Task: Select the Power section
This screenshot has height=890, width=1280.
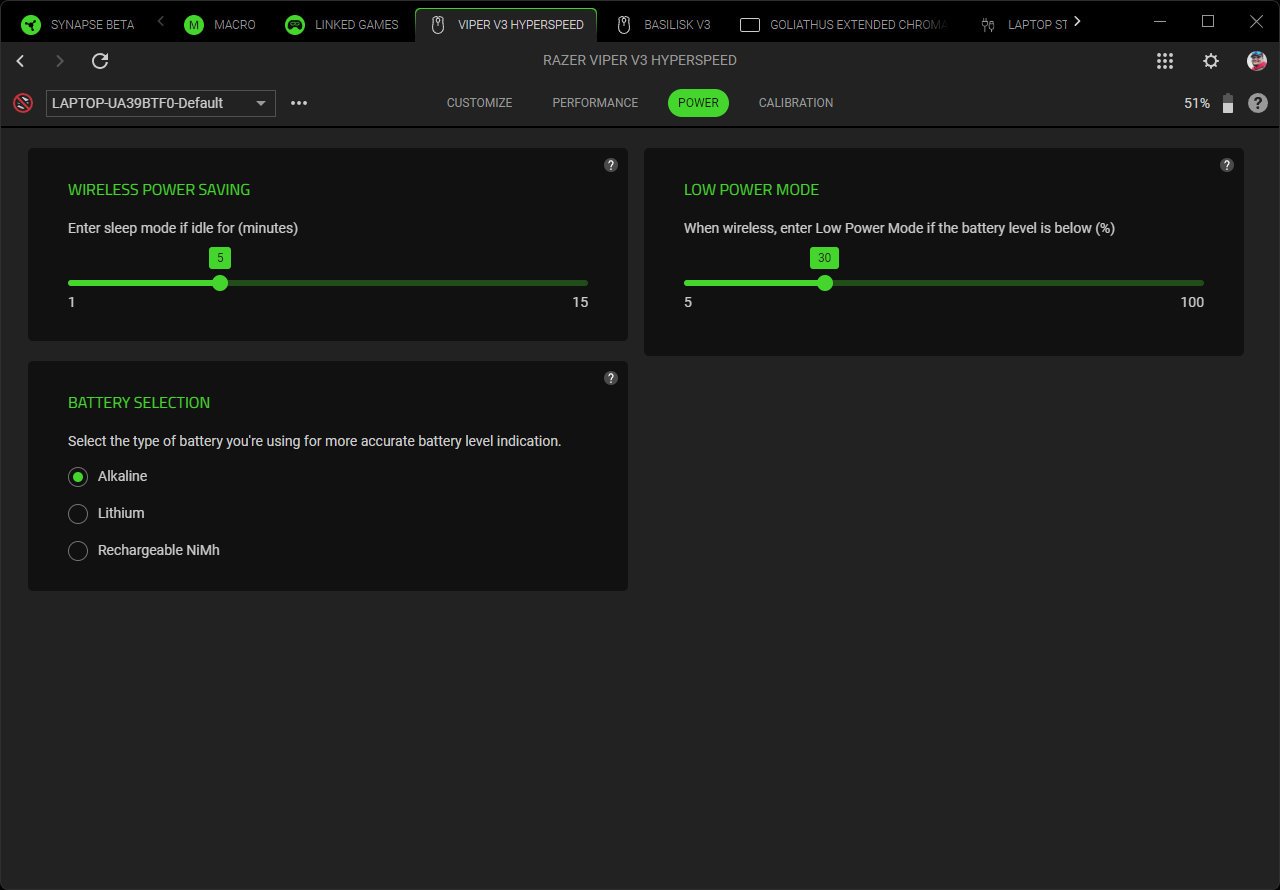Action: tap(698, 103)
